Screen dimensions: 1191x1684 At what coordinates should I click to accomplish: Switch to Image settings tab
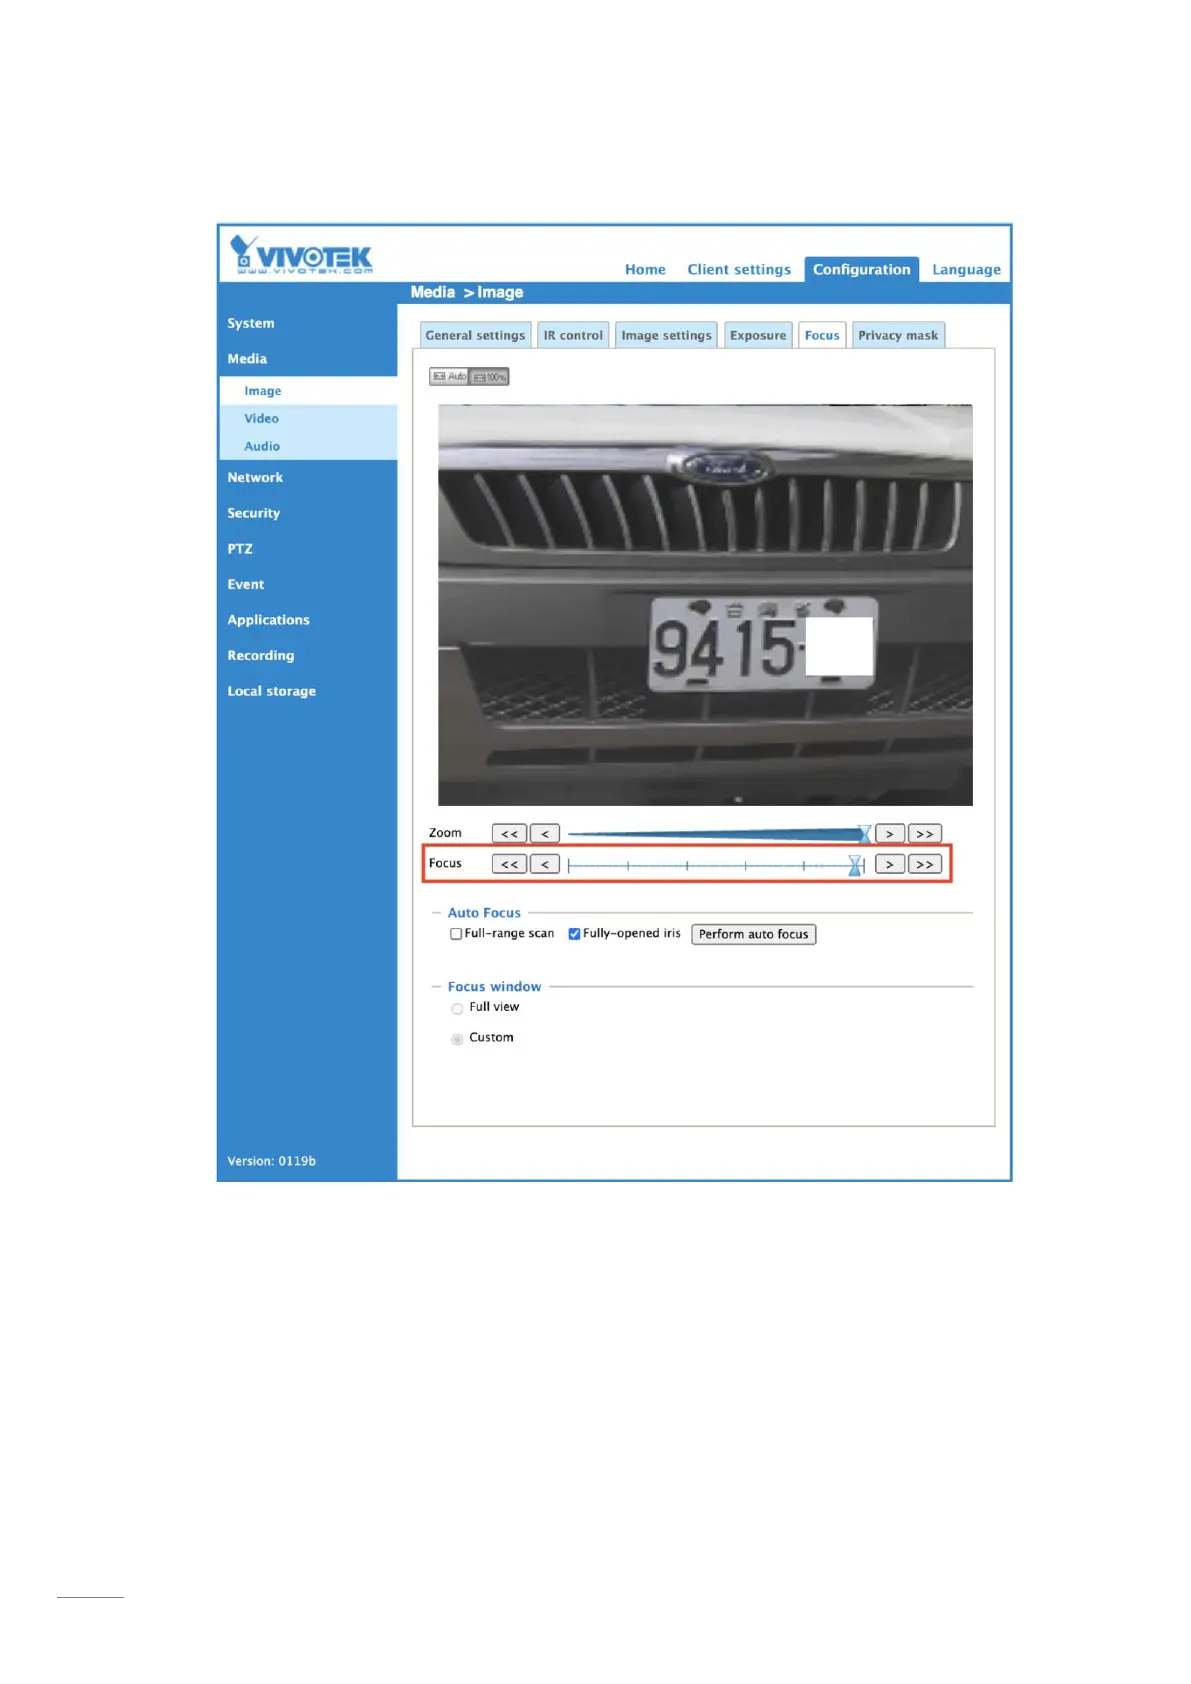pyautogui.click(x=666, y=335)
